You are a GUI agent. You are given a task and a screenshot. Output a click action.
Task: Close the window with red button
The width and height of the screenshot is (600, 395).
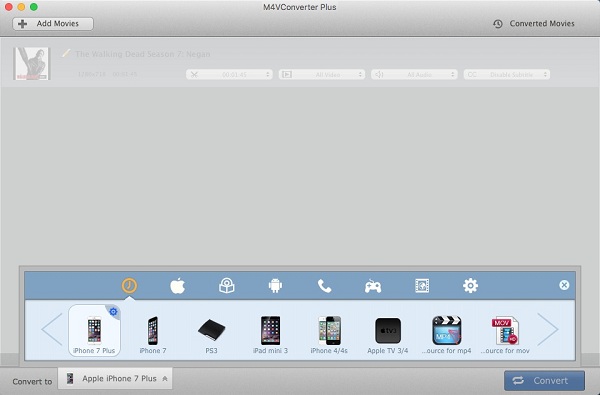click(x=8, y=7)
